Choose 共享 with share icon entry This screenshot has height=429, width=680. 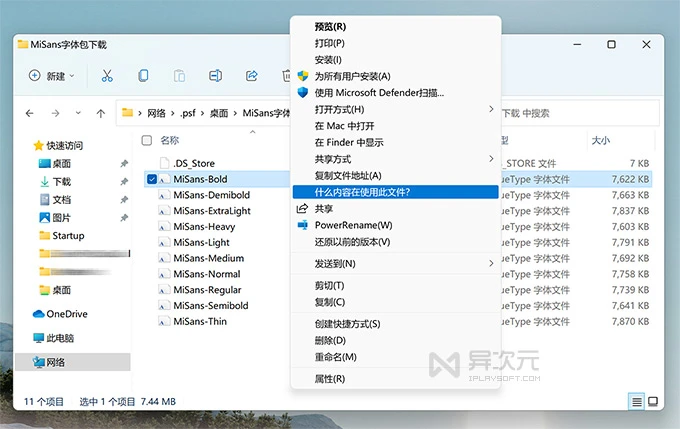coord(396,209)
